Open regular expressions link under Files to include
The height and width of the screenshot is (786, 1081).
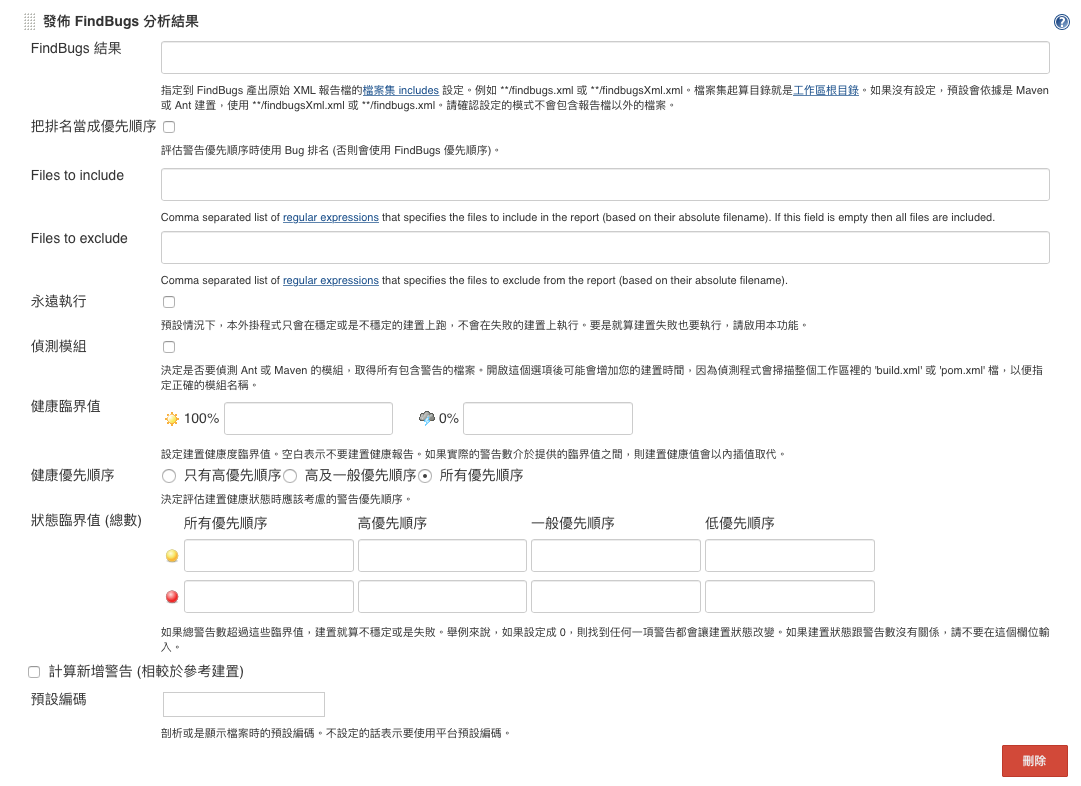pyautogui.click(x=331, y=217)
